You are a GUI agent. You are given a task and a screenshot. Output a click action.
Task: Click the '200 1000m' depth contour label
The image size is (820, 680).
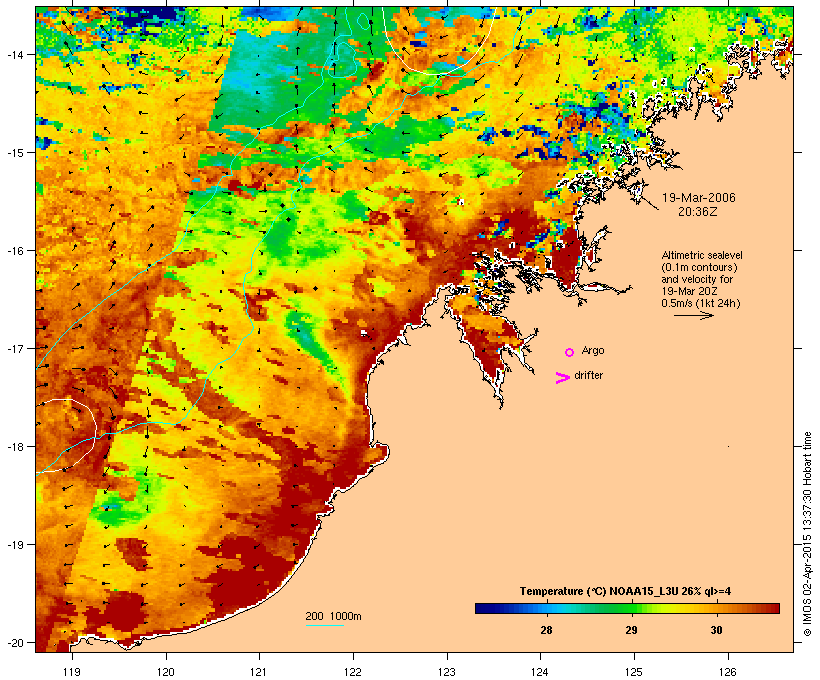pos(333,616)
